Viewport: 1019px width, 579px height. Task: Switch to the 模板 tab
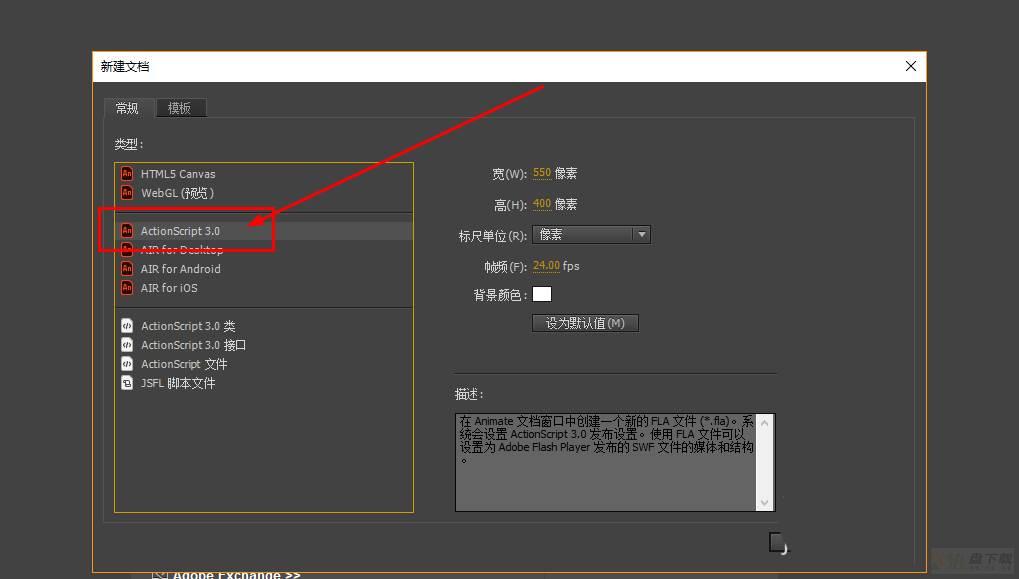[x=181, y=108]
